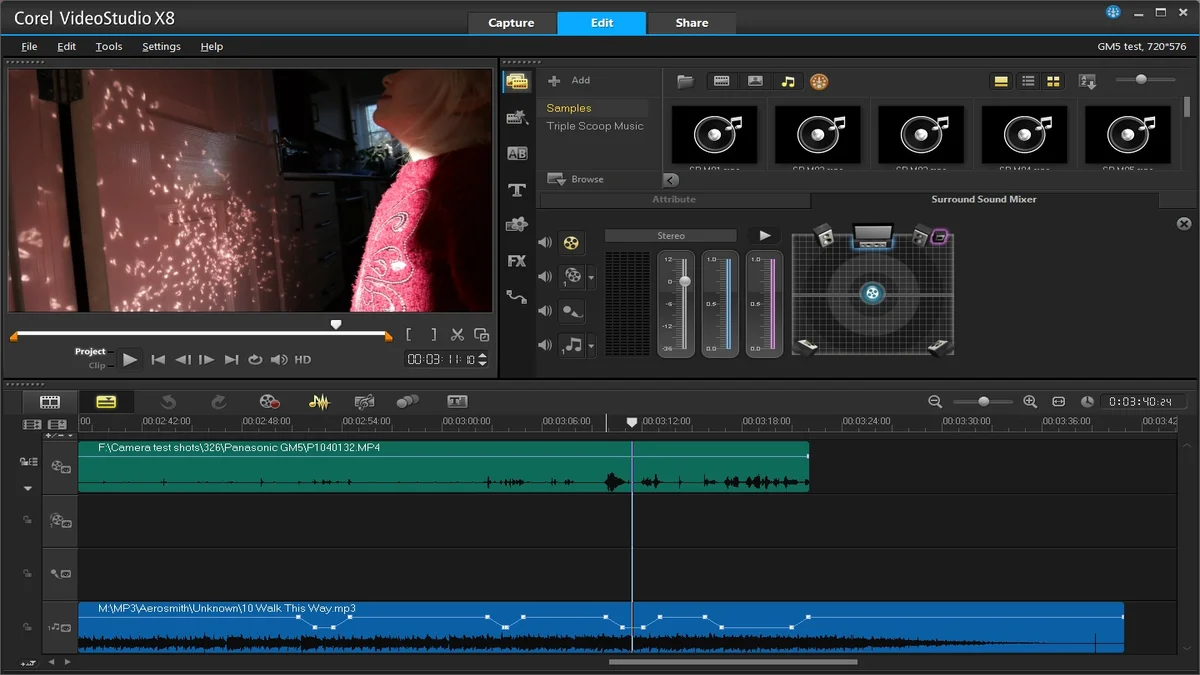Open the Instant Project library

coord(517,116)
